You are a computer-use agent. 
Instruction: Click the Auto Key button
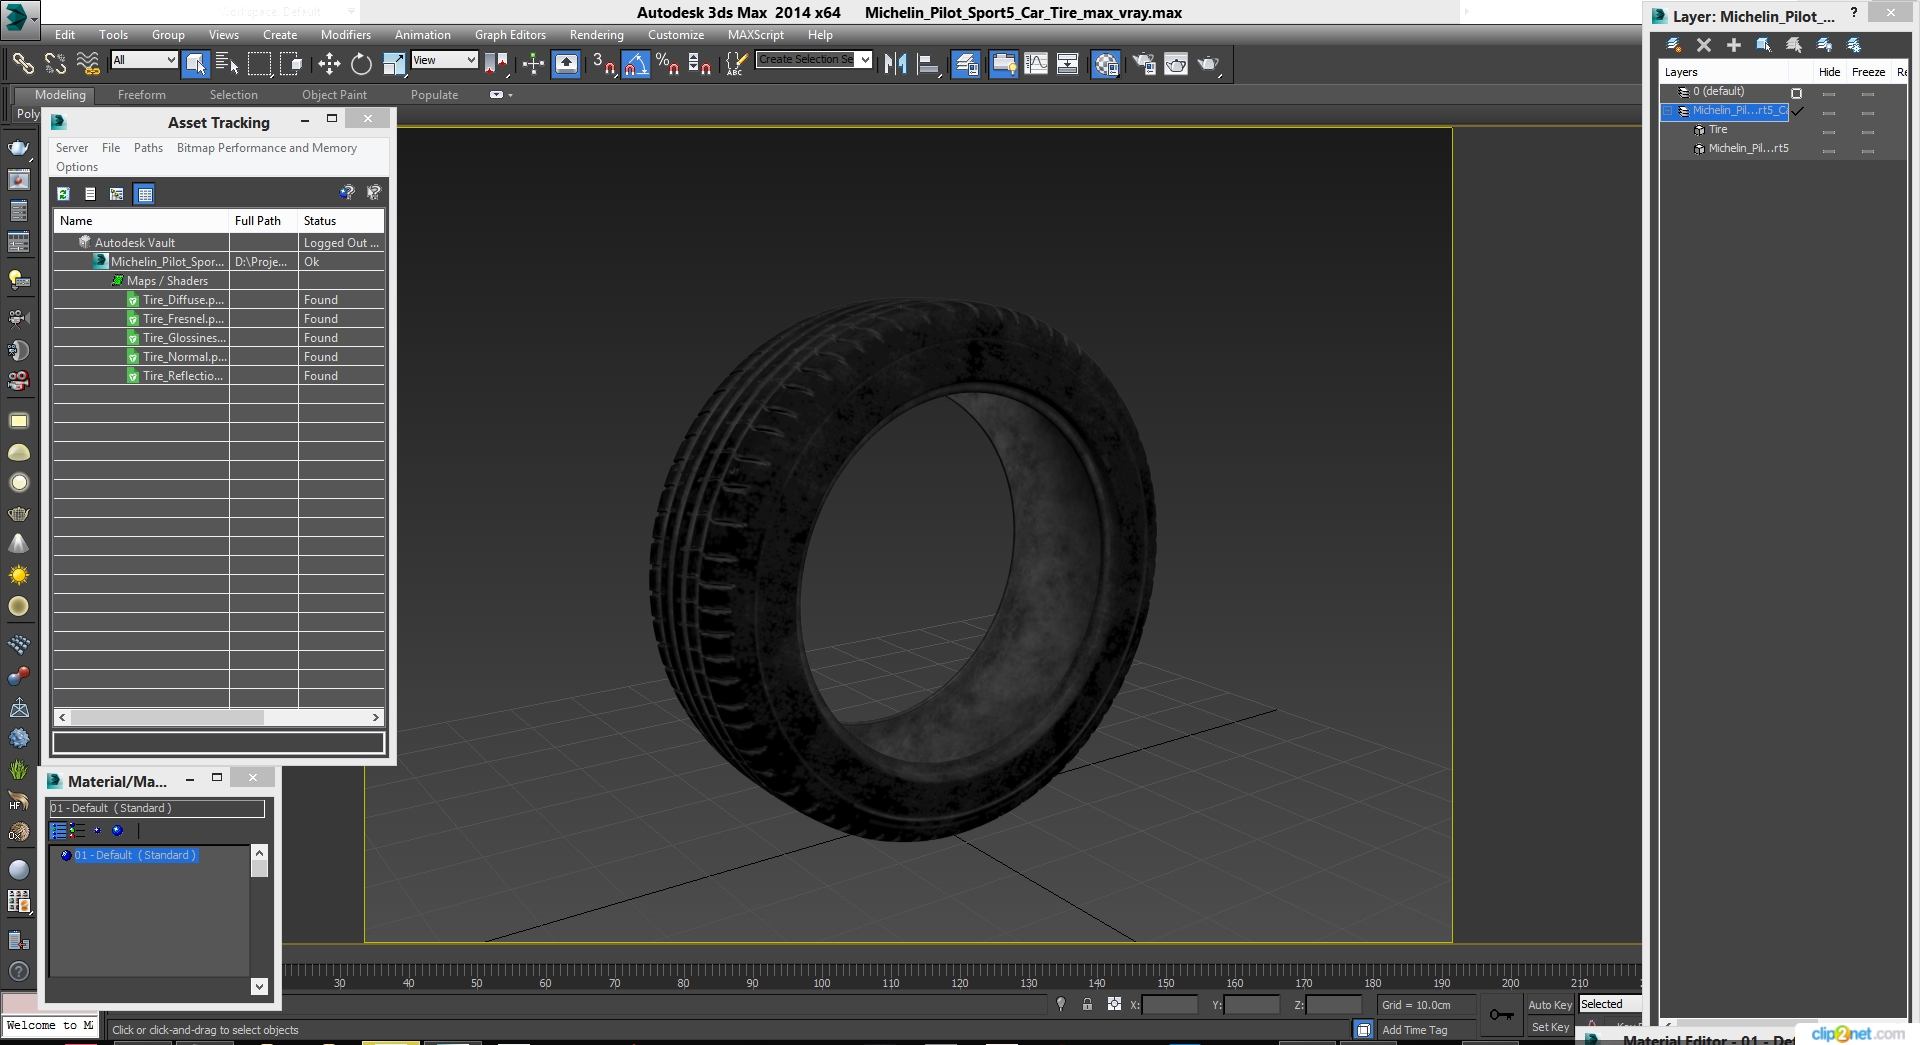[x=1550, y=1005]
